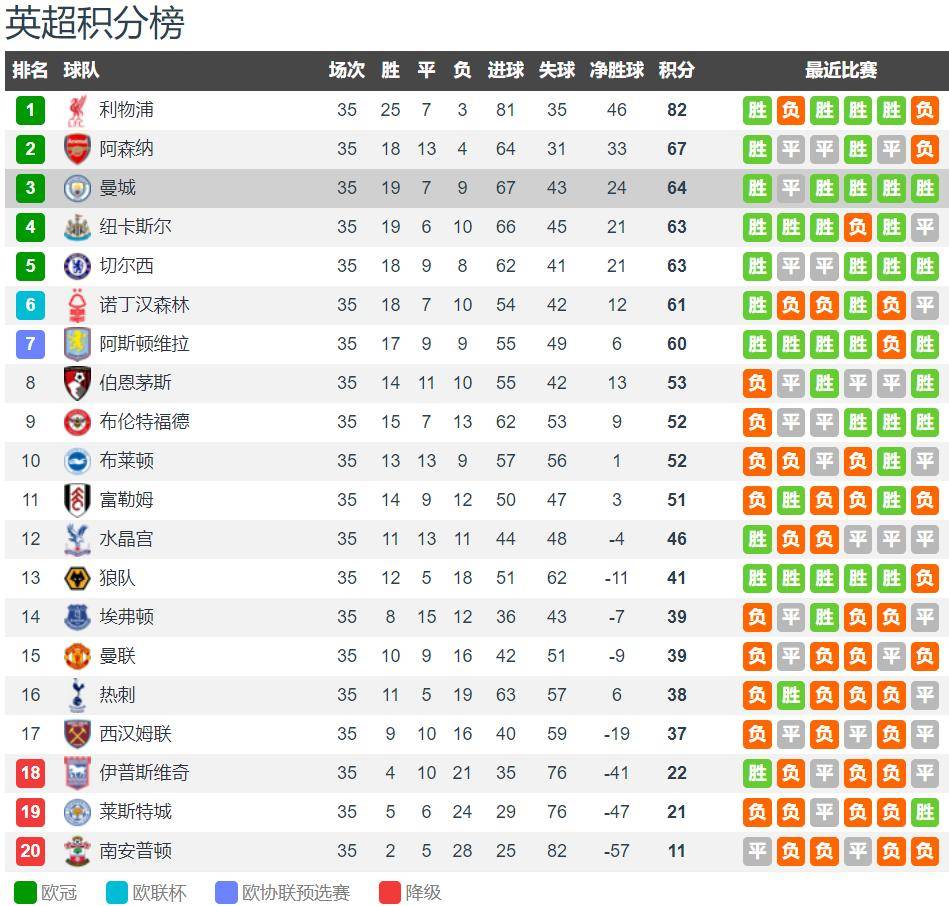Click the Arsenal club crest icon
Viewport: 949px width, 906px height.
tap(77, 149)
